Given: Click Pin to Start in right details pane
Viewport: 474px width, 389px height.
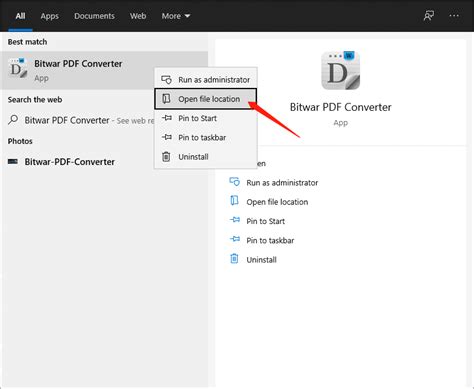Looking at the screenshot, I should tap(265, 221).
